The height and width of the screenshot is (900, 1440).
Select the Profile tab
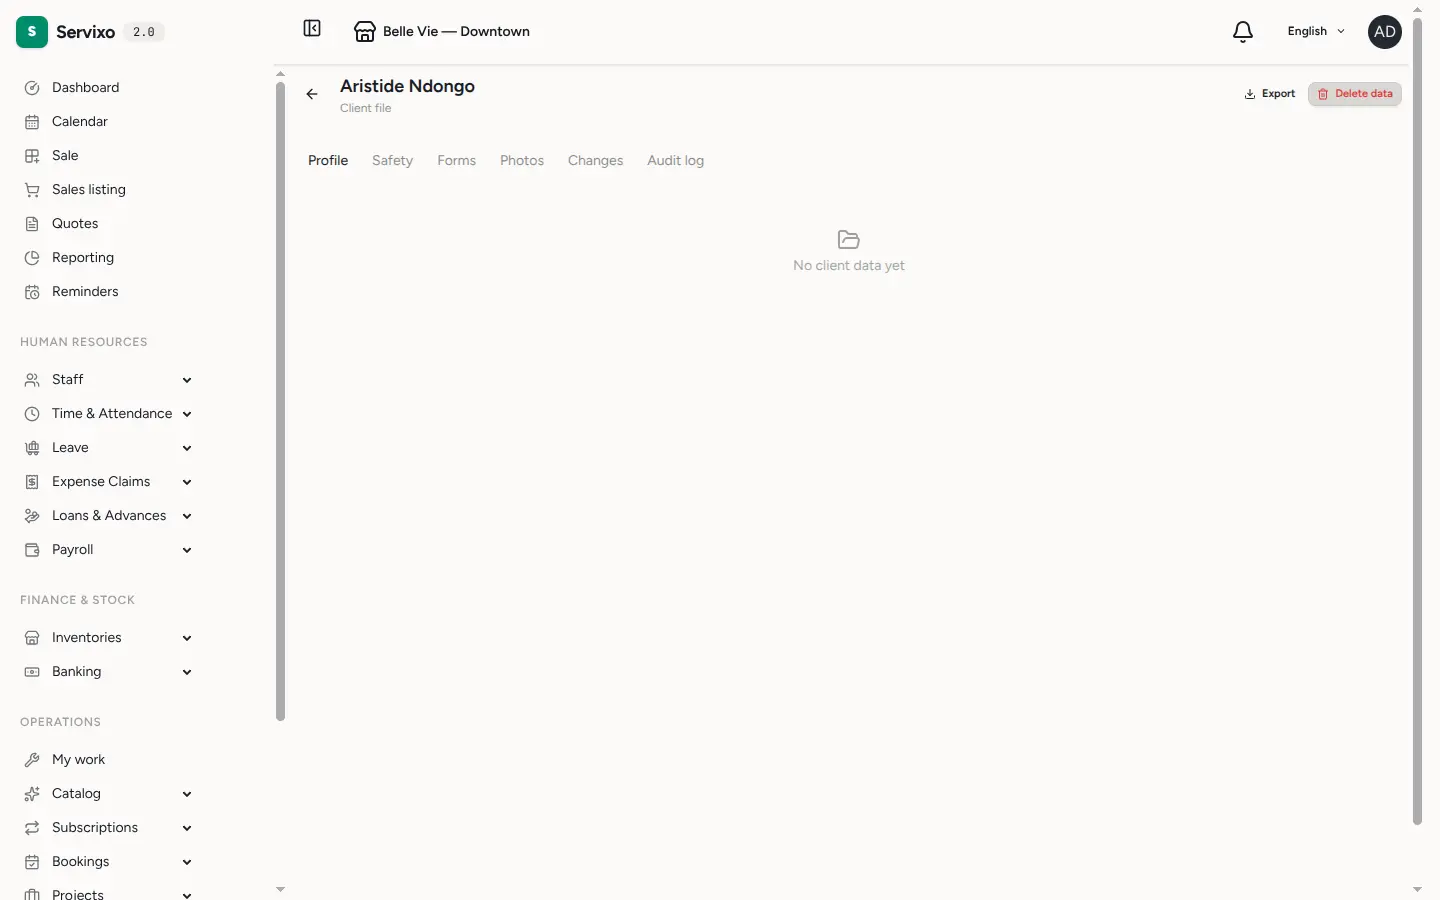coord(328,161)
